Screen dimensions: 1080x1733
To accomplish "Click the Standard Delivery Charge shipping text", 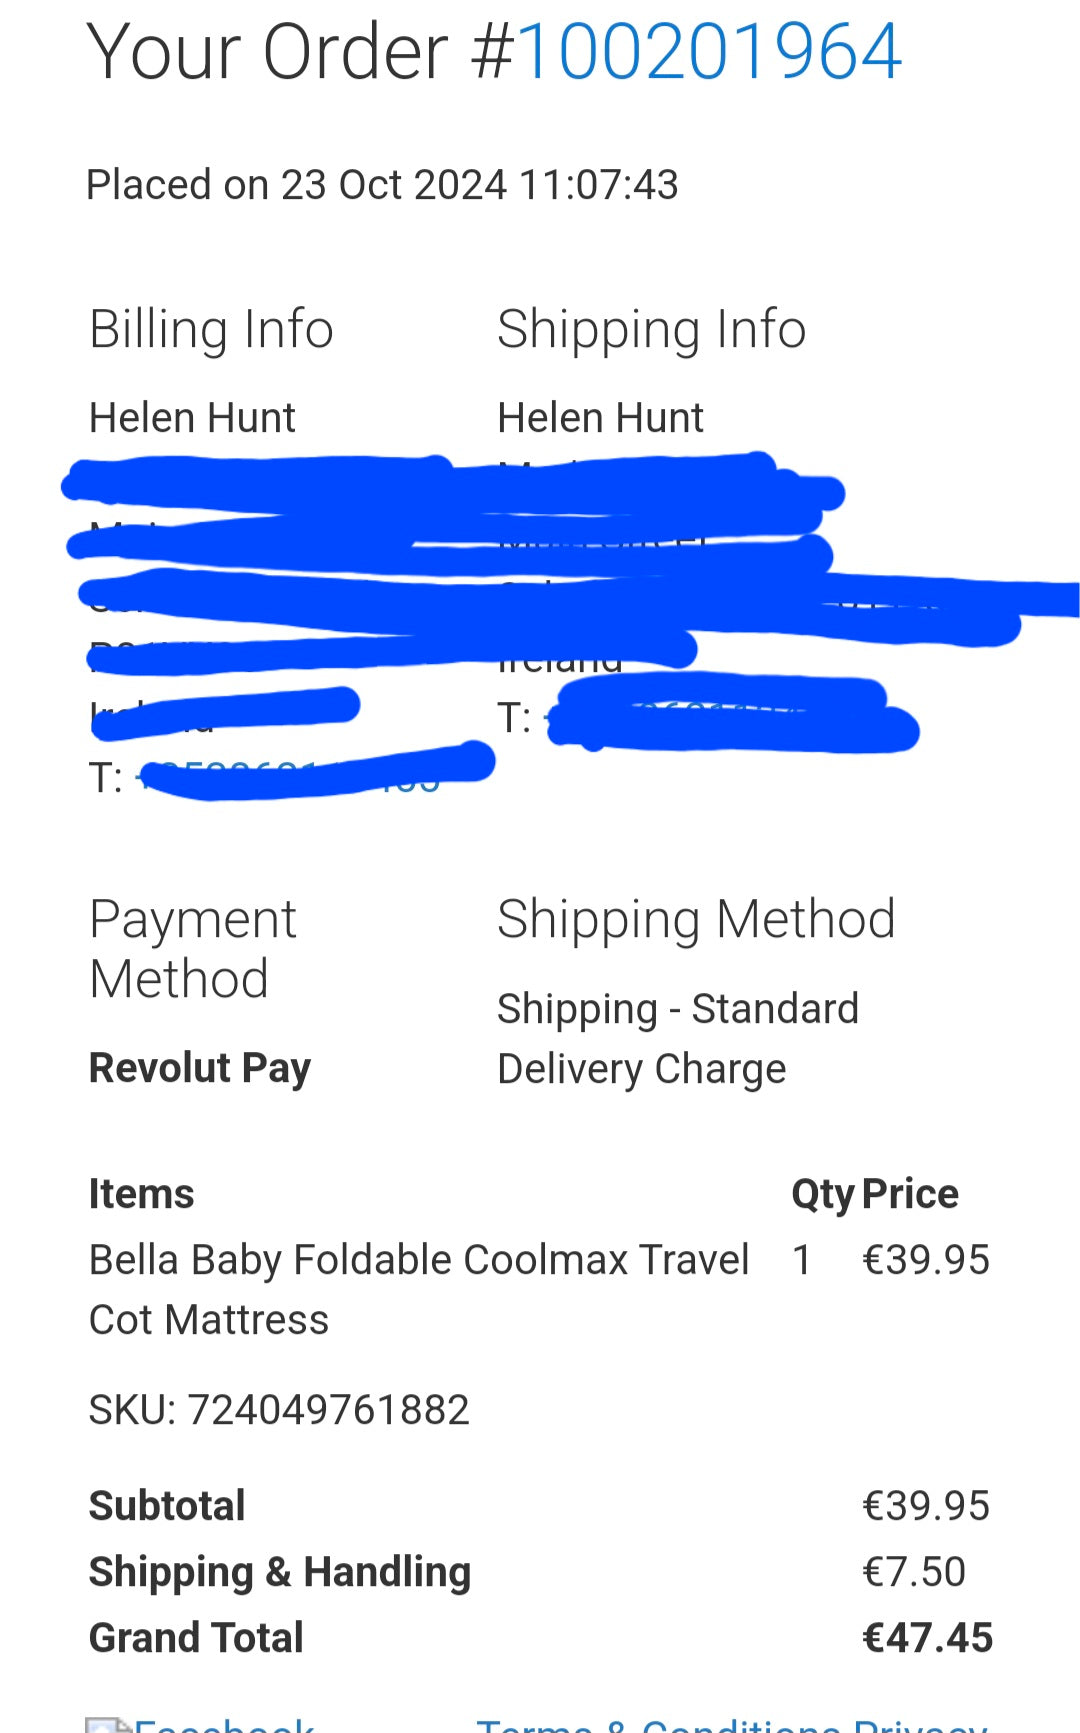I will [x=678, y=1039].
